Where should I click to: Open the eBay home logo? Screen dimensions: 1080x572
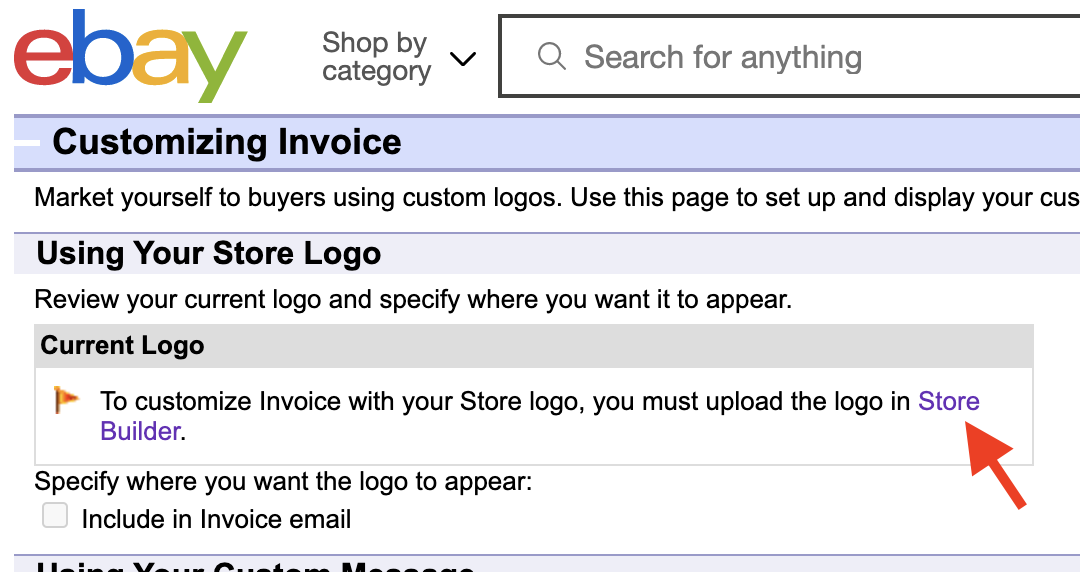point(130,57)
